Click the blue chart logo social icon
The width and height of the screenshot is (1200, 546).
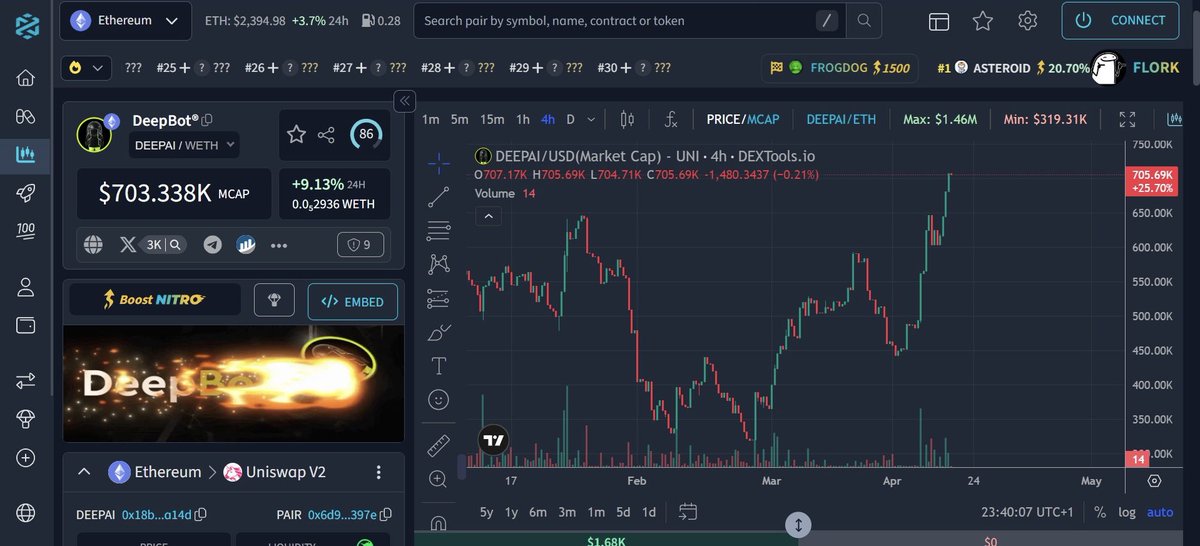click(x=246, y=244)
